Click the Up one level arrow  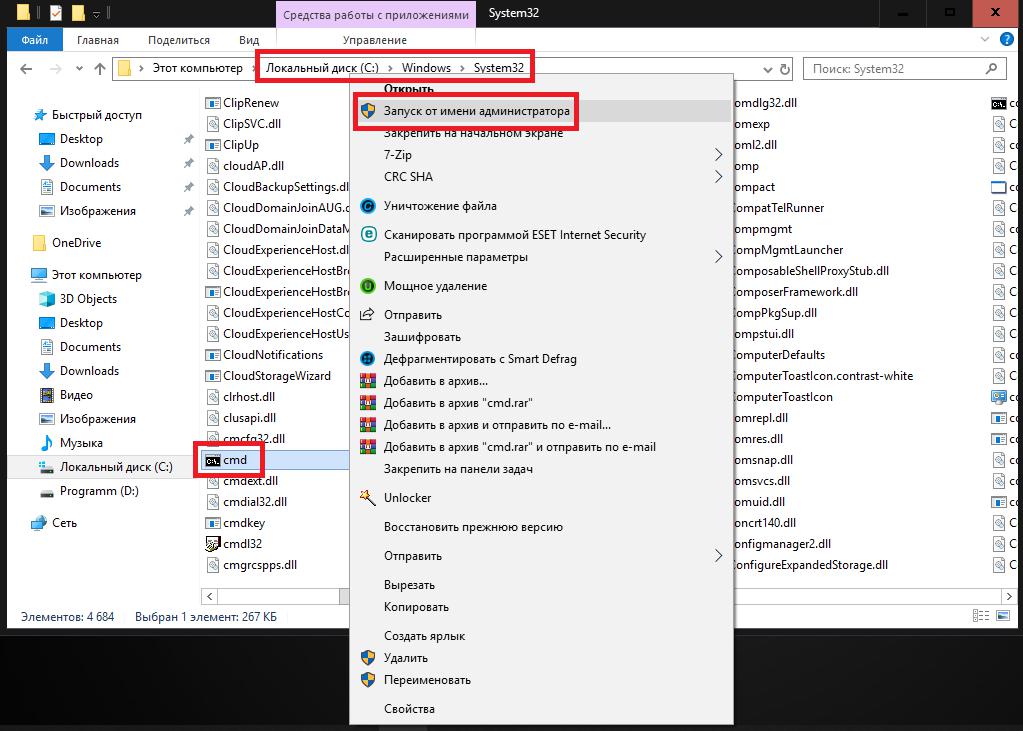click(x=100, y=69)
